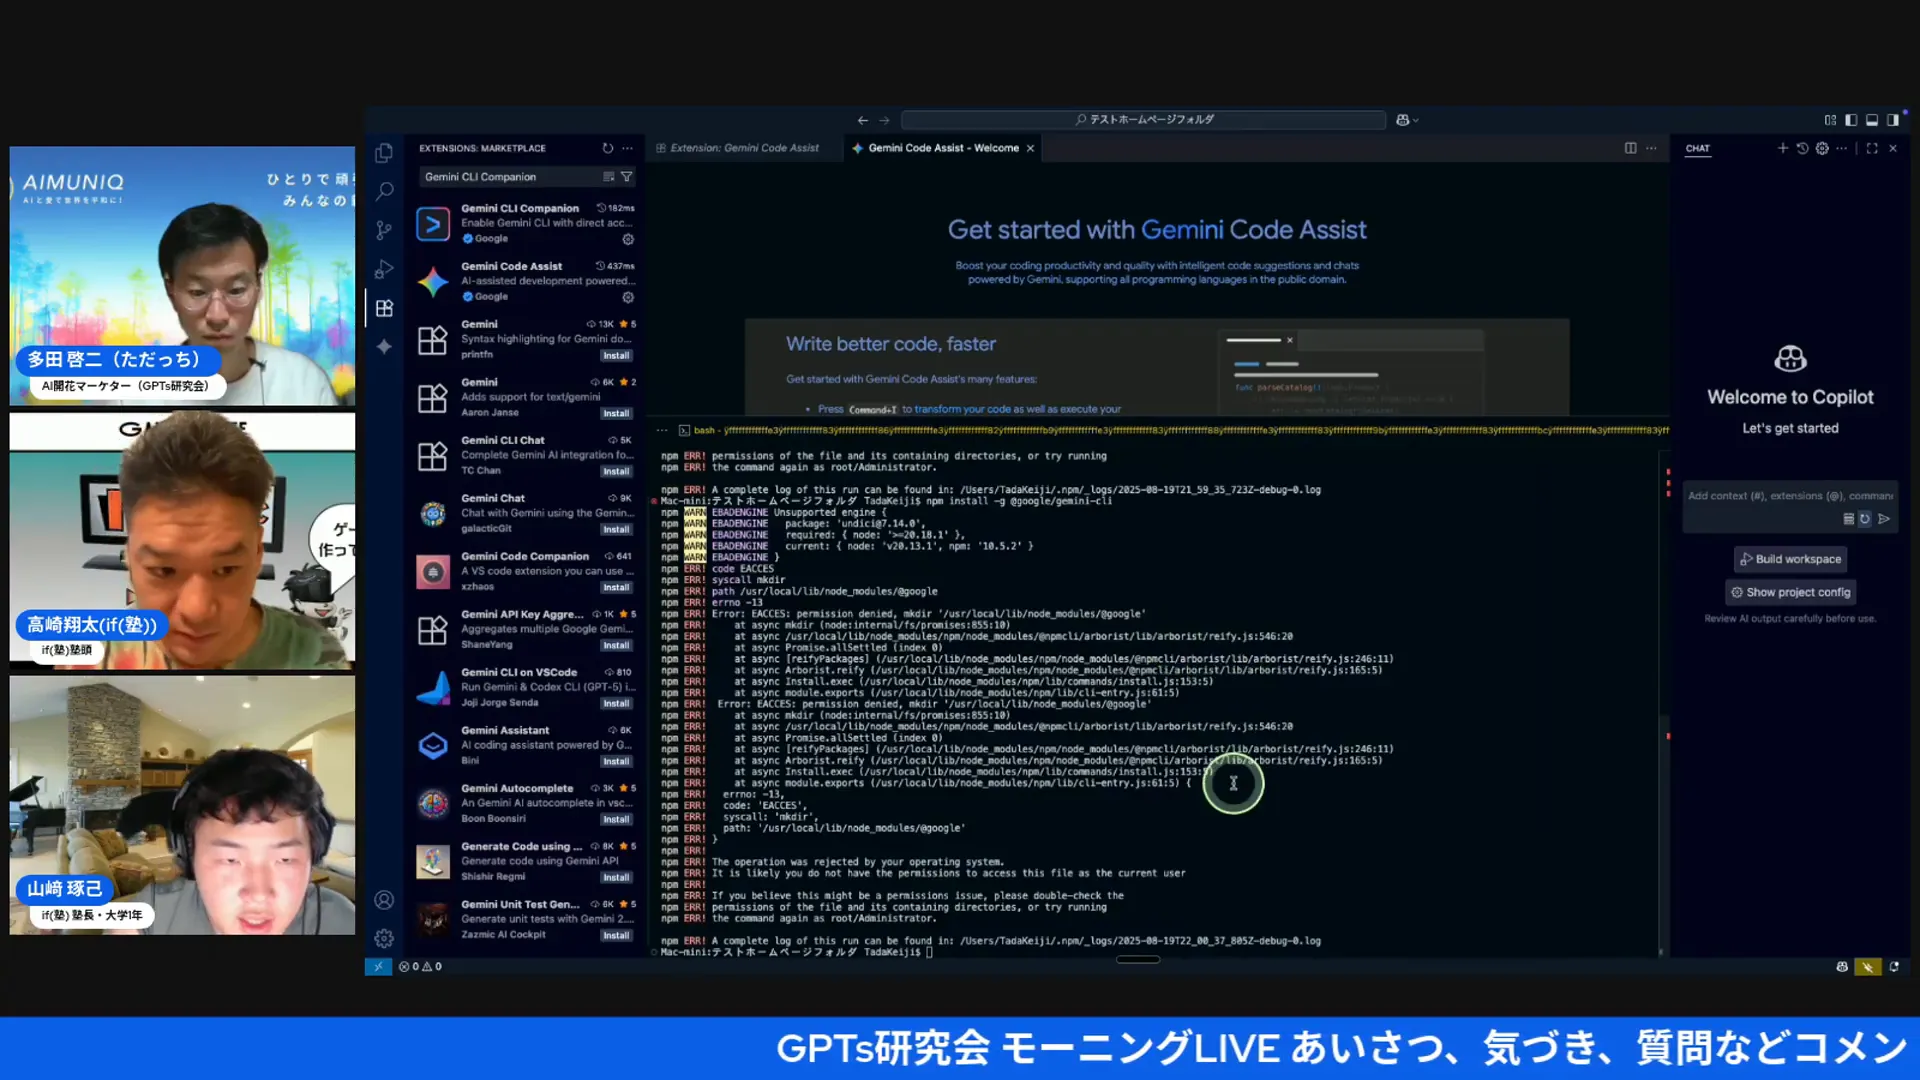Screen dimensions: 1920x1080
Task: Install the Gemini extension by printfn
Action: [x=616, y=356]
